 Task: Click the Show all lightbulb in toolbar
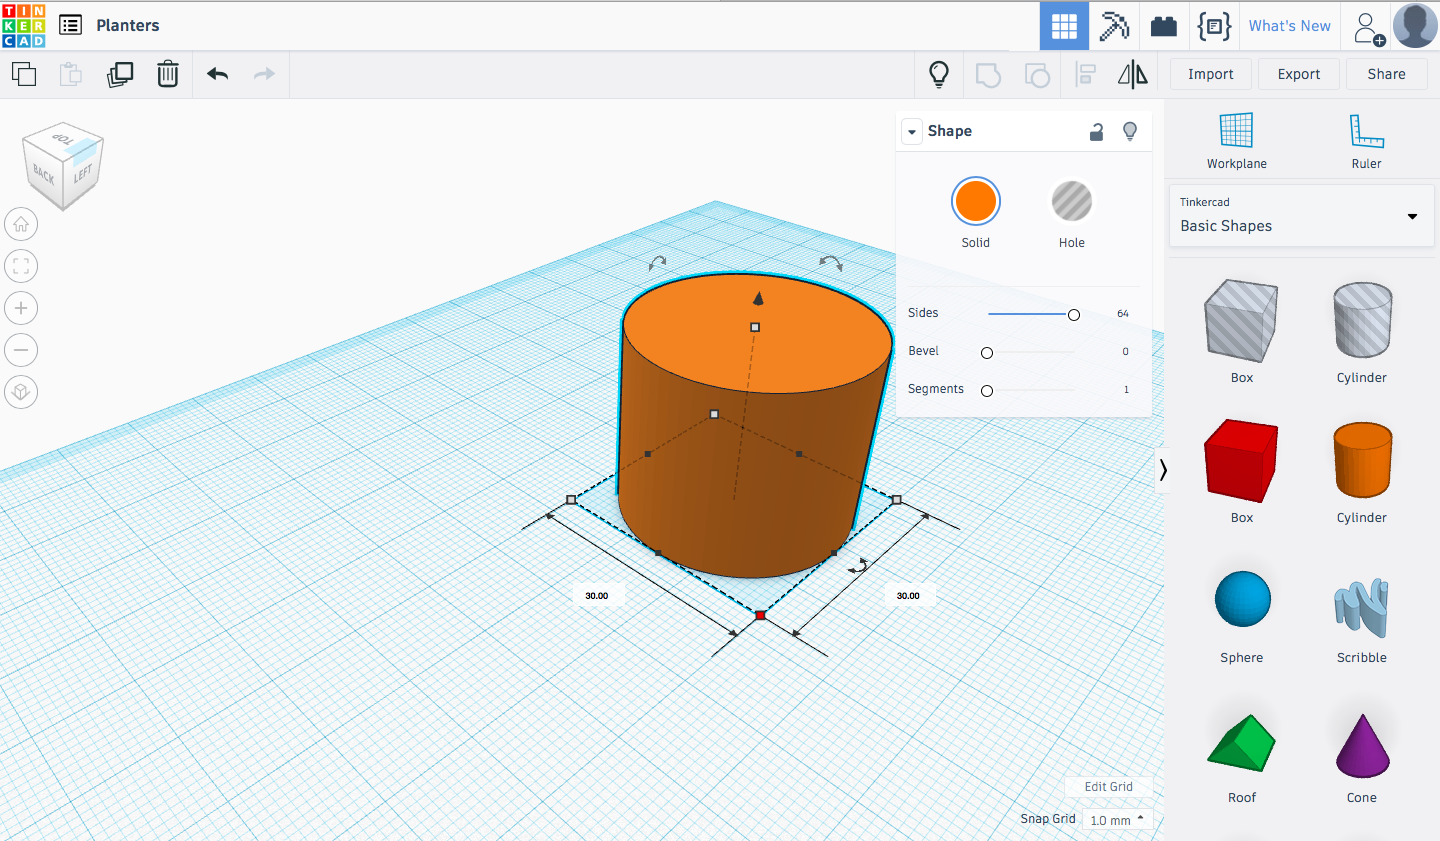(939, 74)
